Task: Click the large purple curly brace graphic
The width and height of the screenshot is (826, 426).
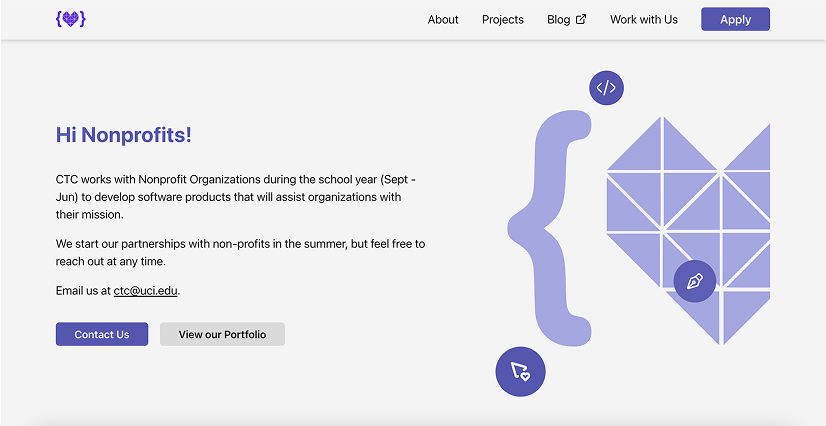Action: [551, 228]
